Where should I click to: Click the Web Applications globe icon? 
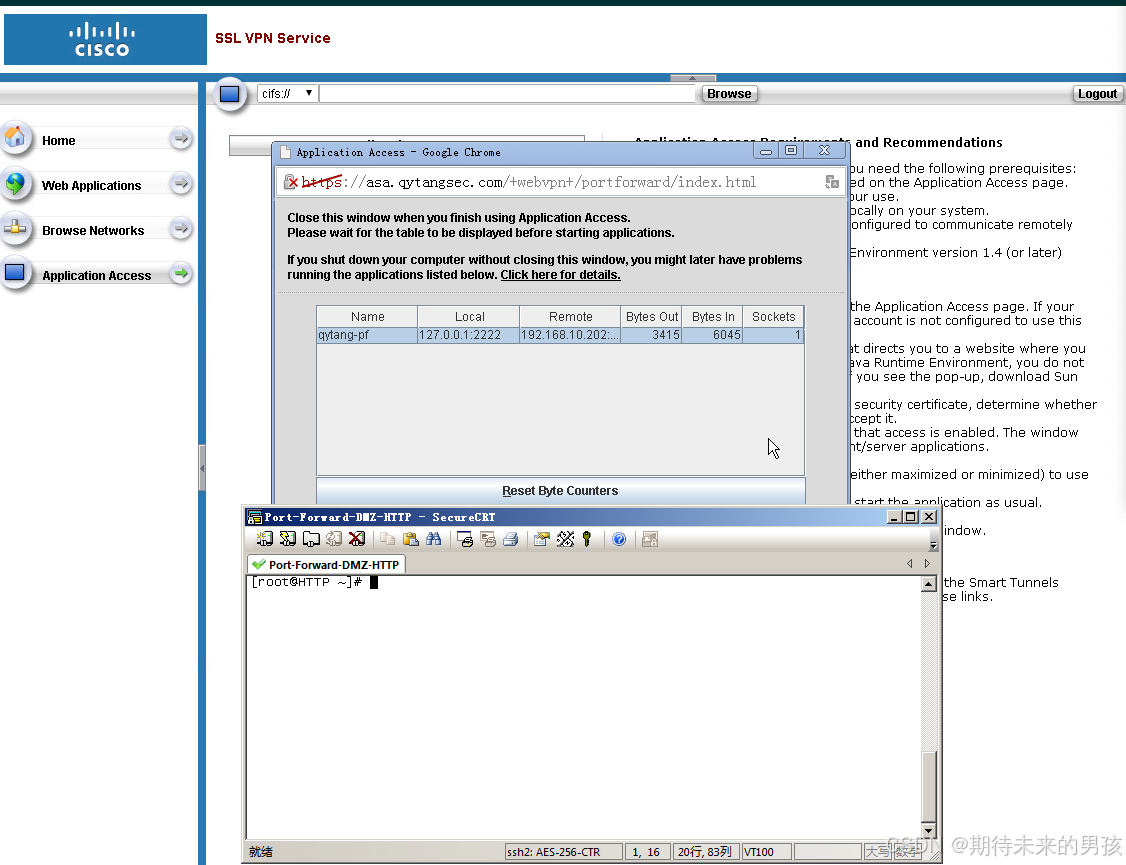15,183
